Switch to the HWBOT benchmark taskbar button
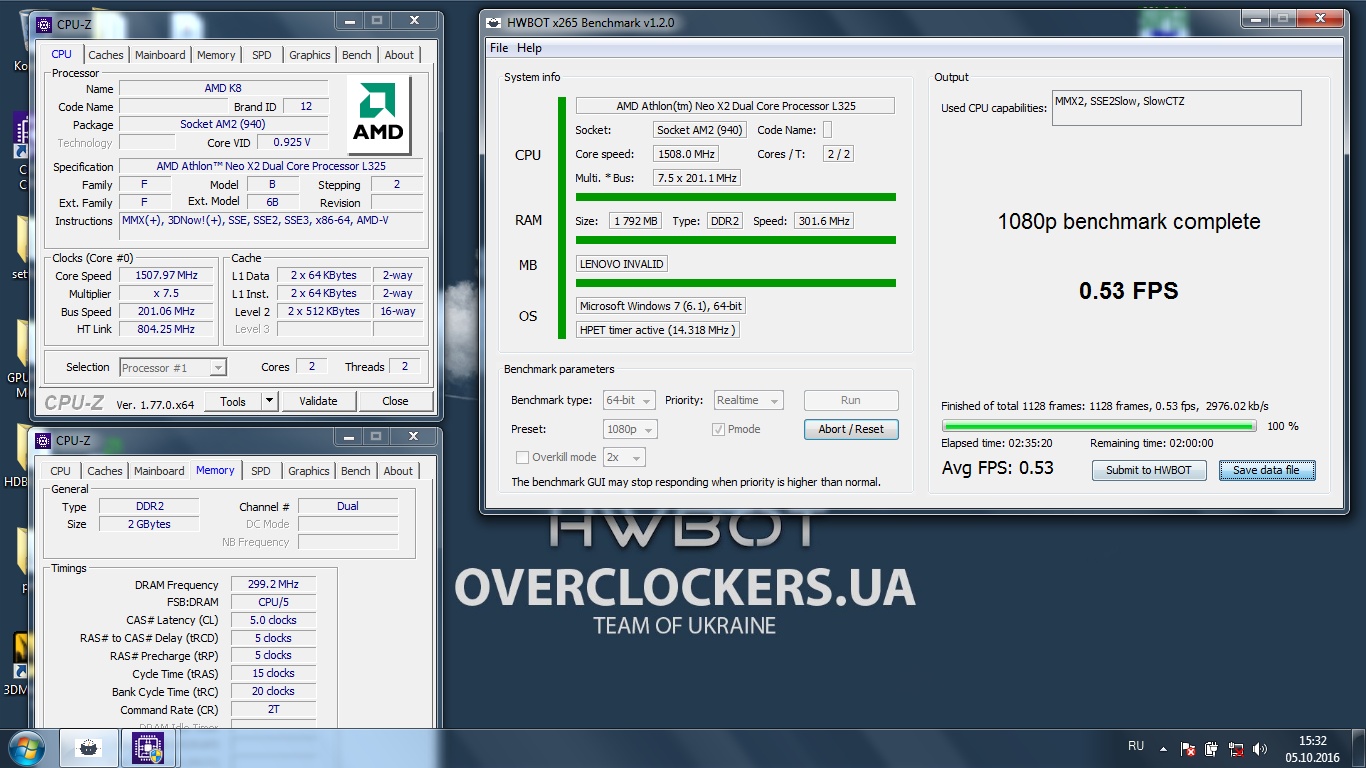The height and width of the screenshot is (768, 1366). [x=89, y=748]
